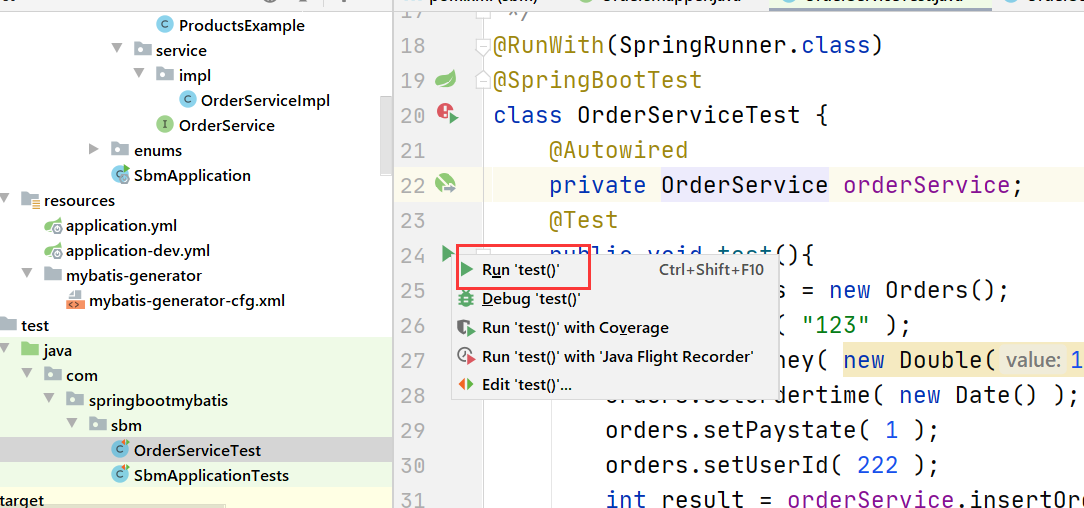Click the @Autowired annotation
The height and width of the screenshot is (508, 1084).
[x=619, y=149]
